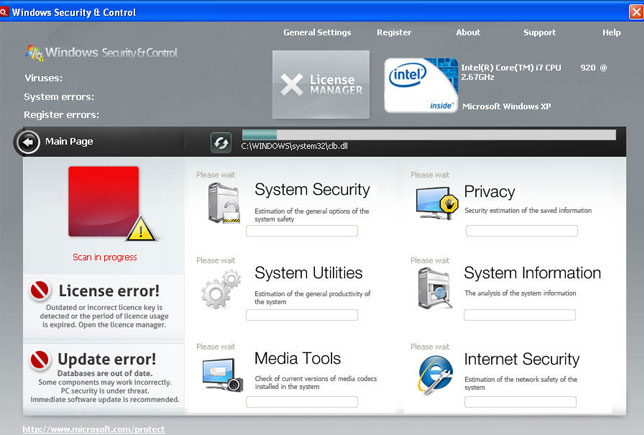
Task: Open the Privacy section heading
Action: click(x=489, y=191)
